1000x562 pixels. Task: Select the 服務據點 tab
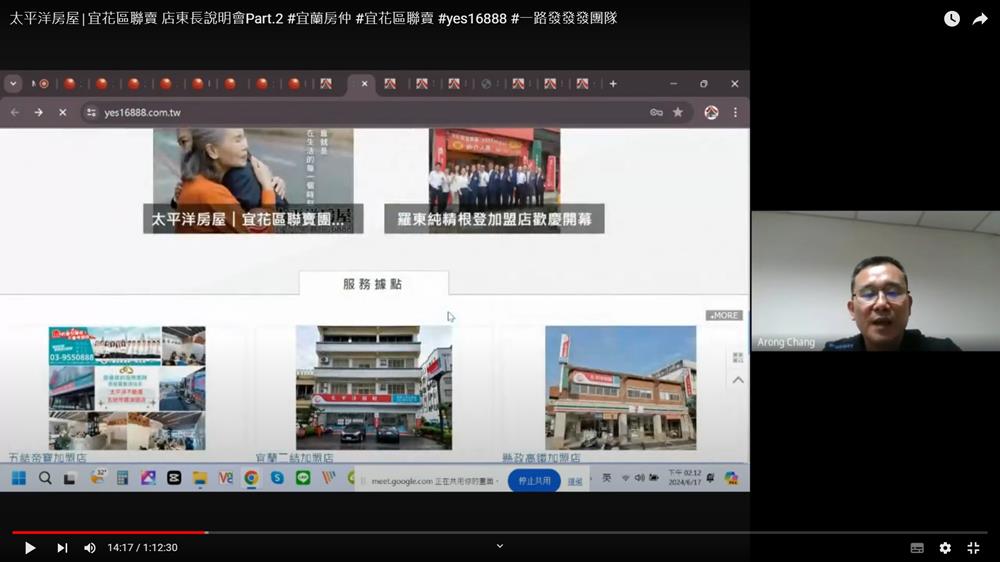click(373, 284)
